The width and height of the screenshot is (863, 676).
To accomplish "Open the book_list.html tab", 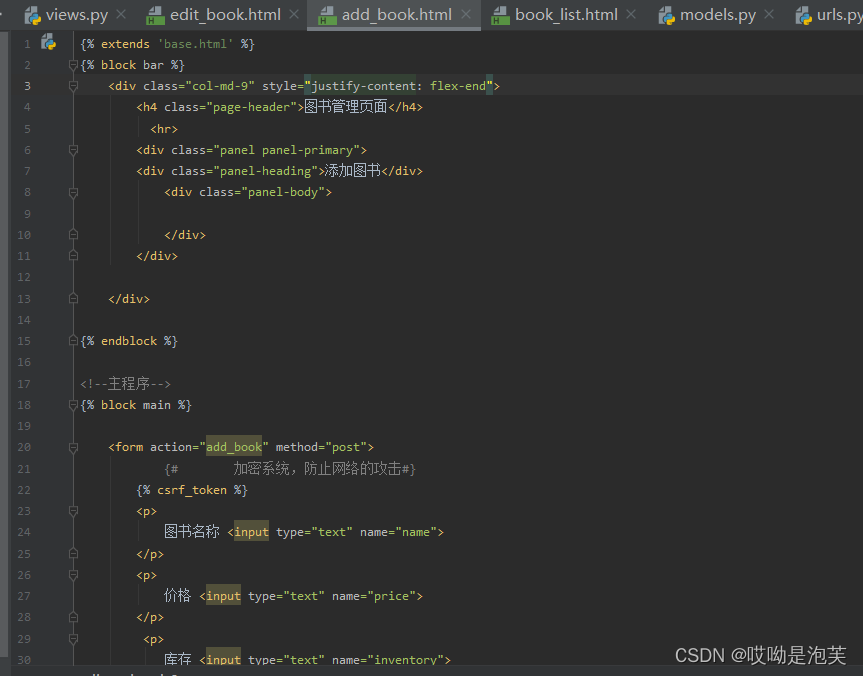I will pyautogui.click(x=566, y=15).
